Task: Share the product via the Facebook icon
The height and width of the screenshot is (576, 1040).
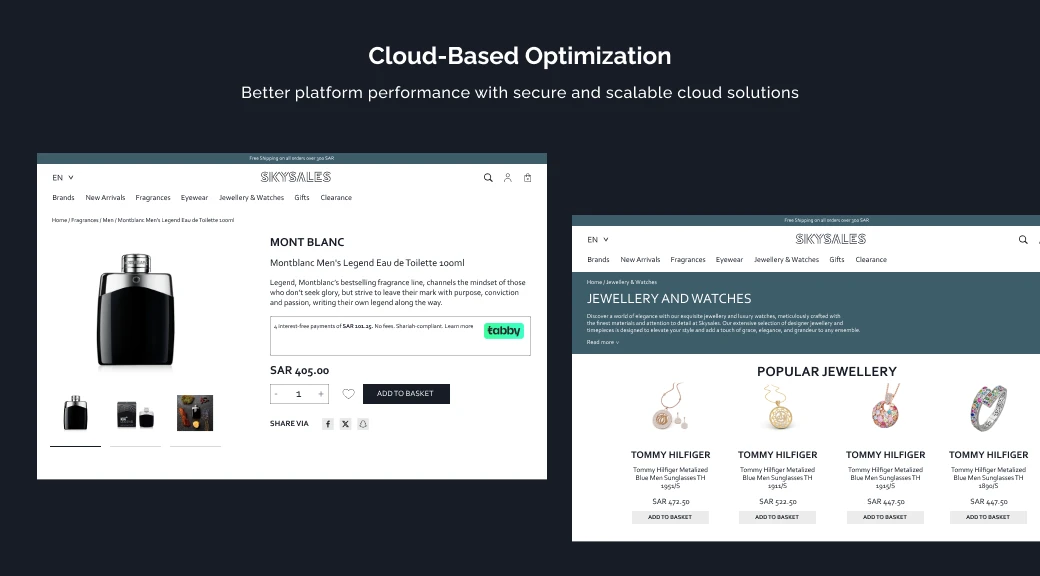Action: pyautogui.click(x=327, y=424)
